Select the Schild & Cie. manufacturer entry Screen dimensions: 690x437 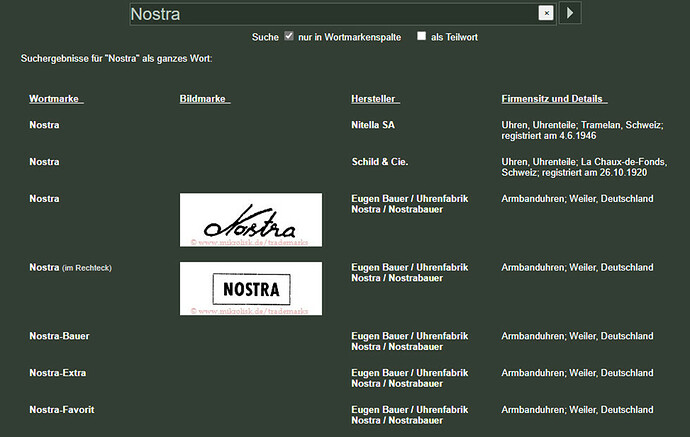point(379,162)
